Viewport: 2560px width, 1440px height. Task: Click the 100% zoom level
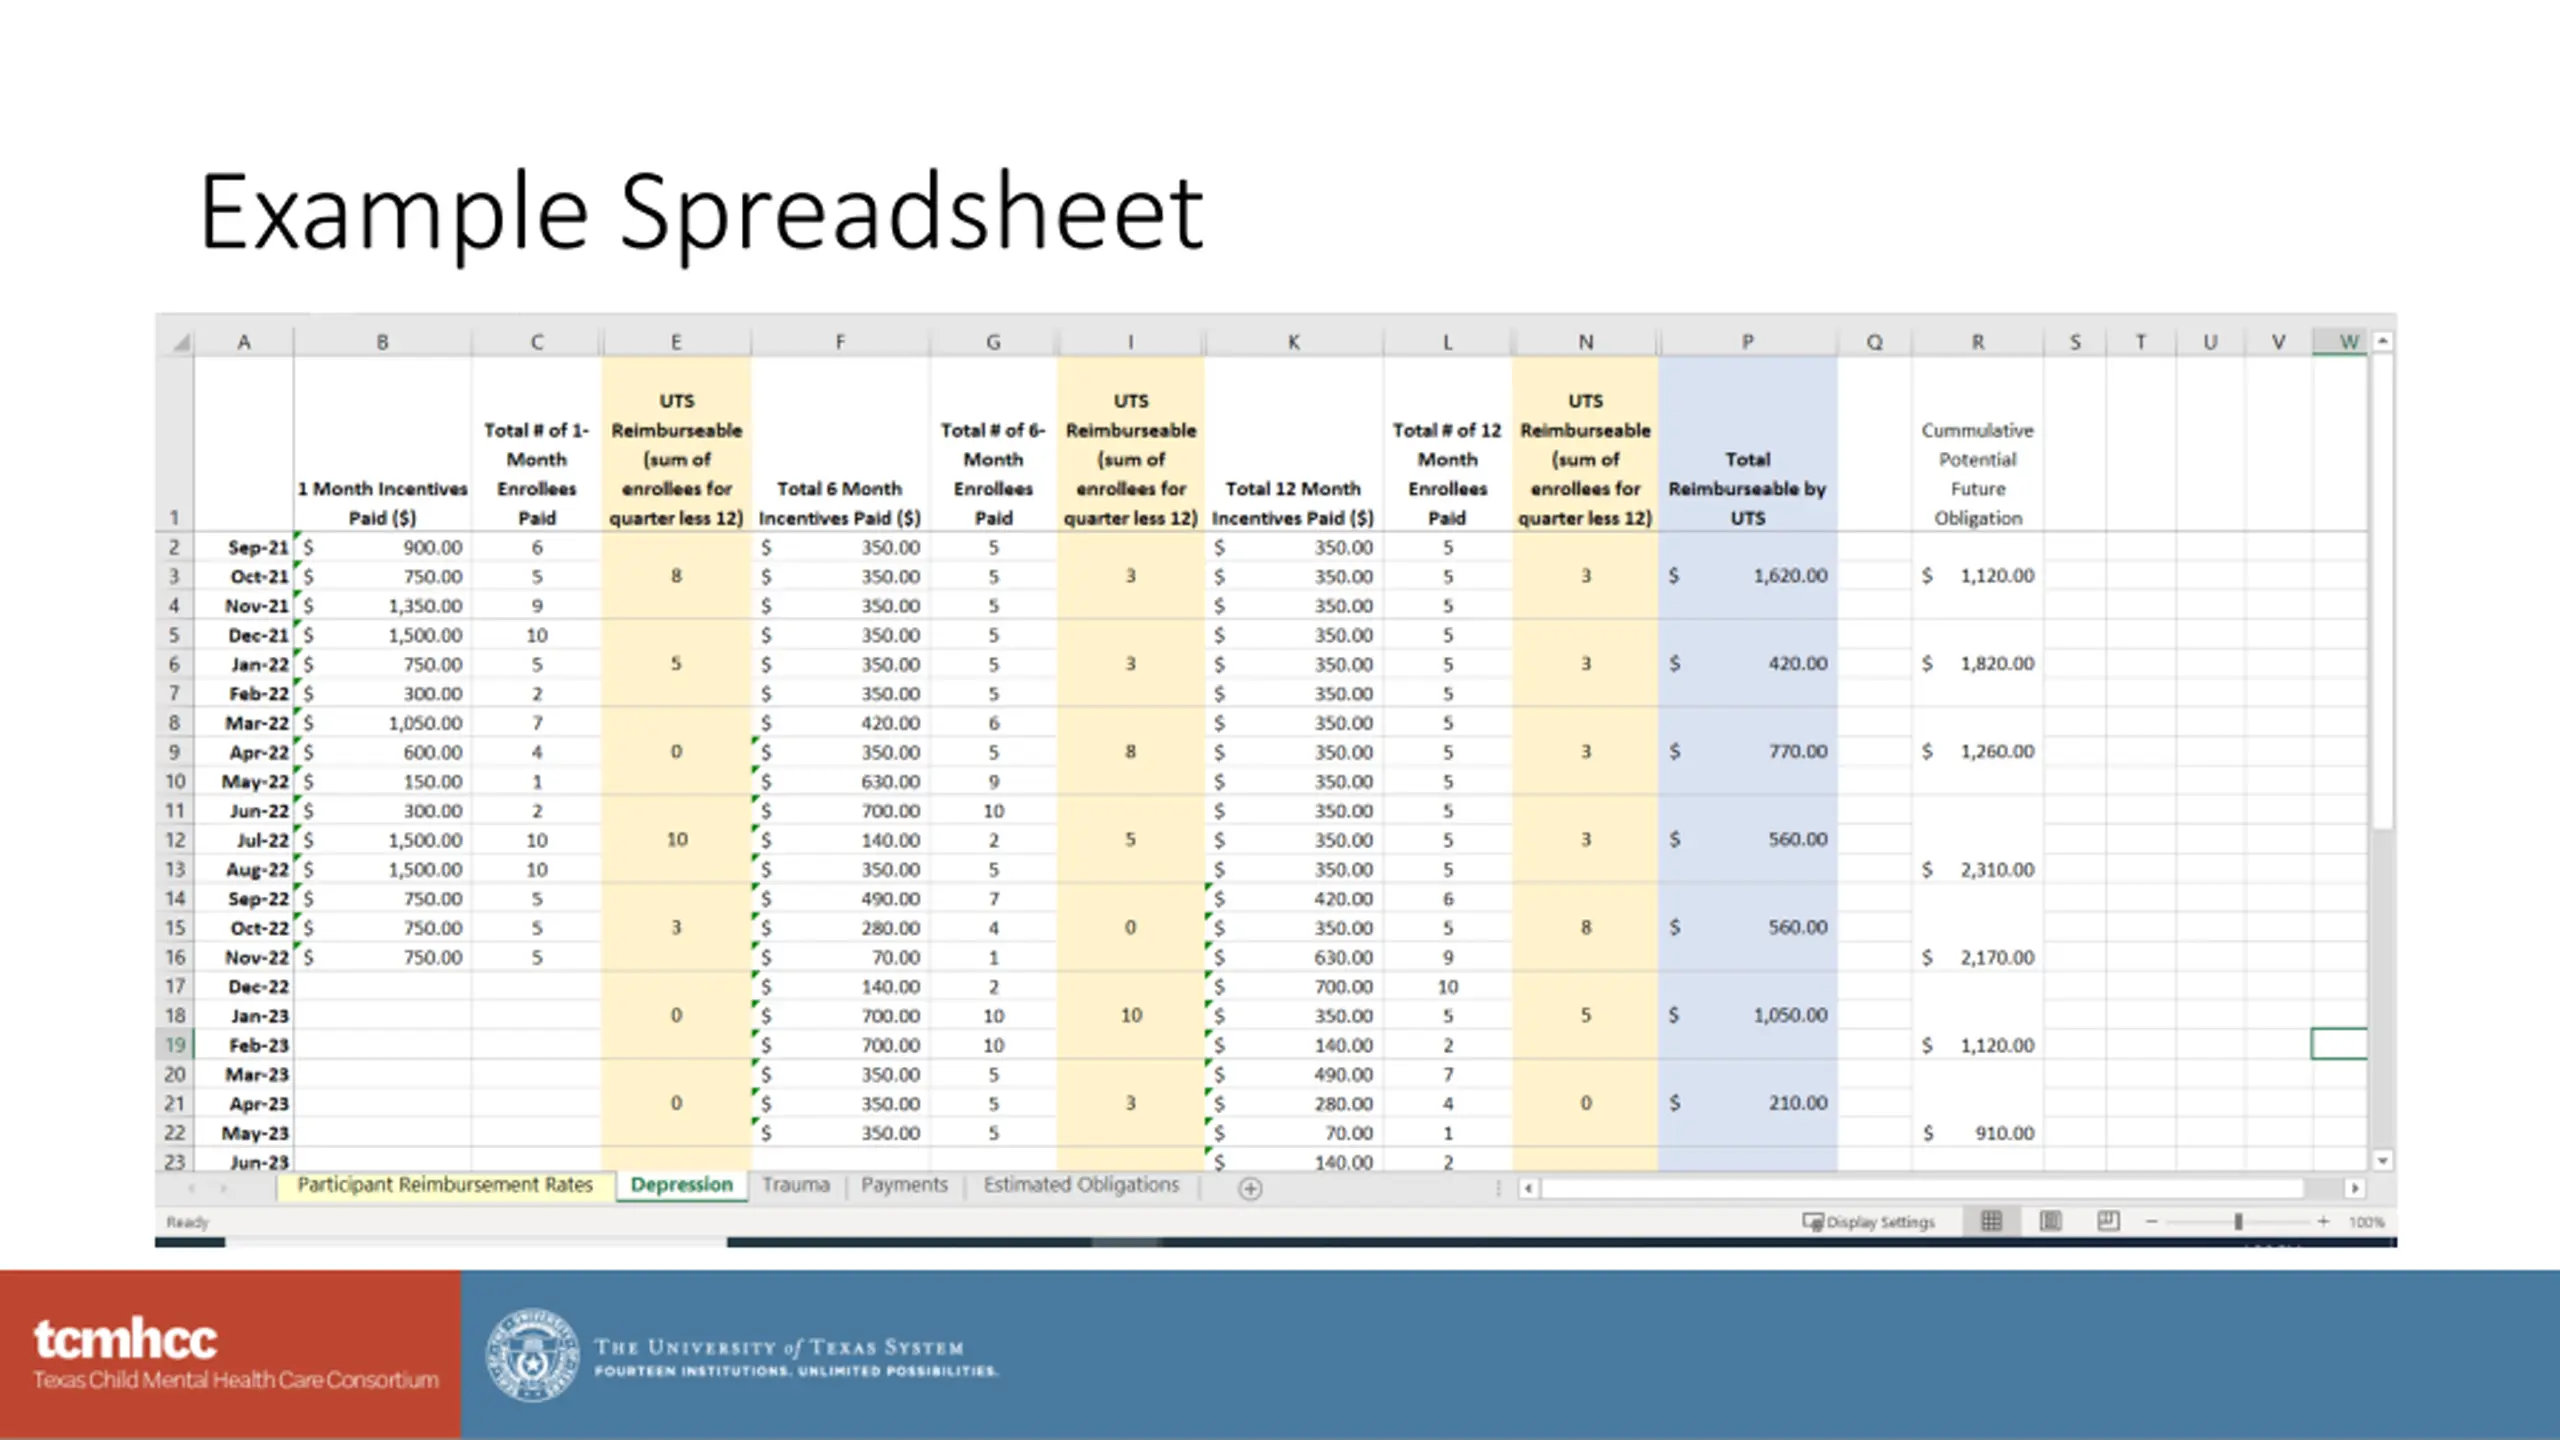point(2366,1222)
